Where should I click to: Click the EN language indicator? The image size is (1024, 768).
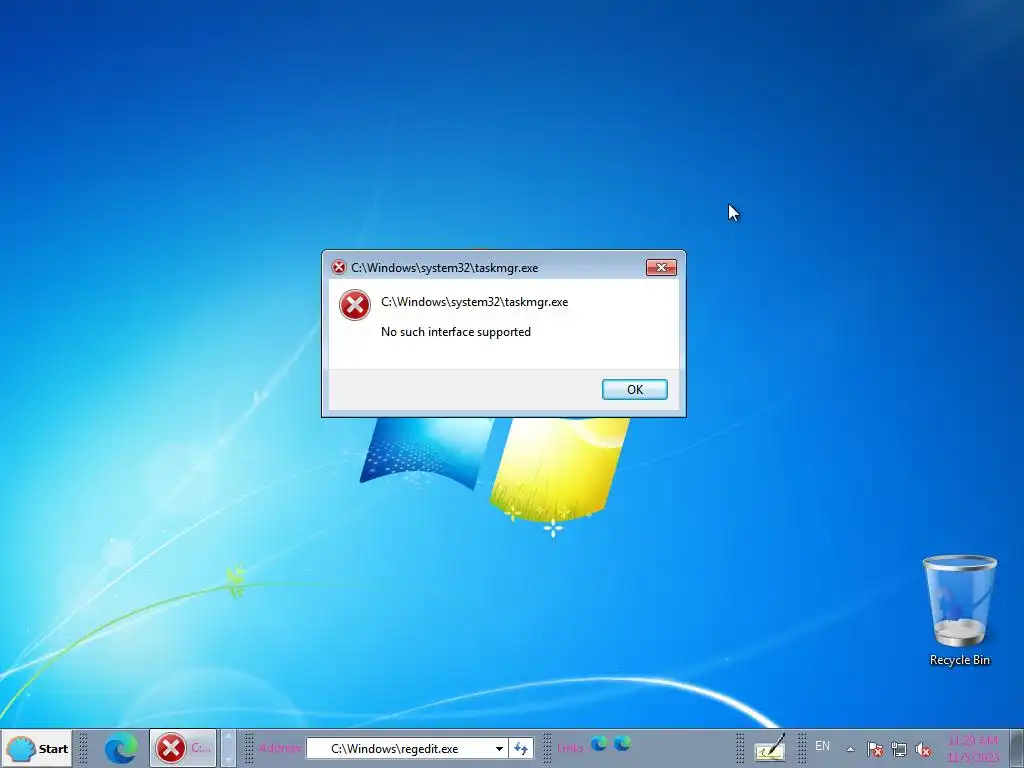822,746
